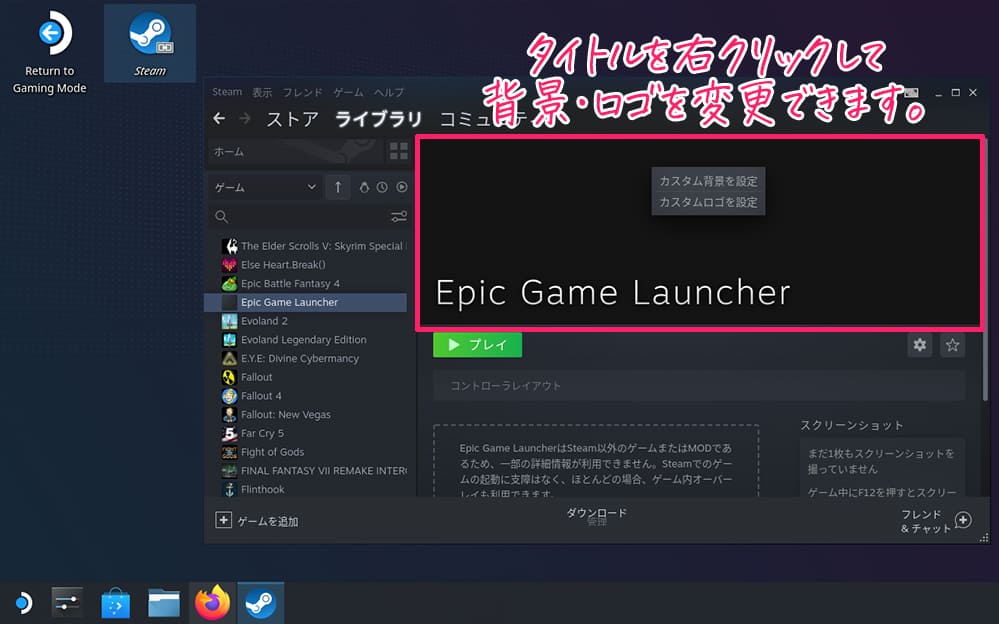Open the 表示 menu

262,92
